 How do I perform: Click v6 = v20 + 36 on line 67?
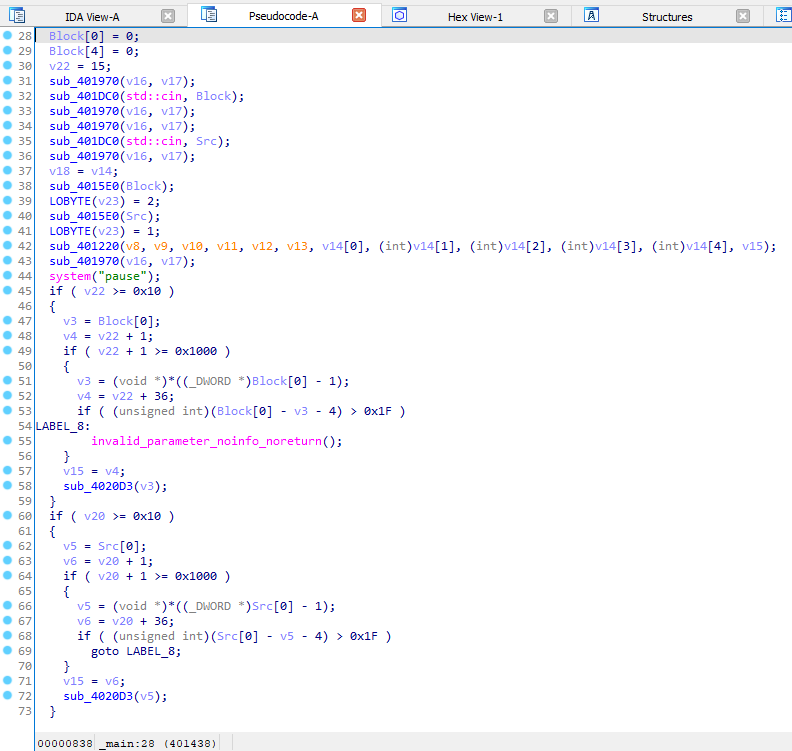coord(125,621)
